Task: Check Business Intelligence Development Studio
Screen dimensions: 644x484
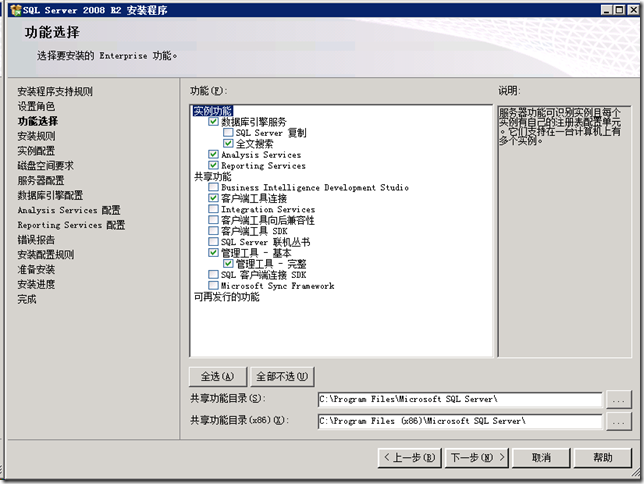Action: pyautogui.click(x=213, y=187)
